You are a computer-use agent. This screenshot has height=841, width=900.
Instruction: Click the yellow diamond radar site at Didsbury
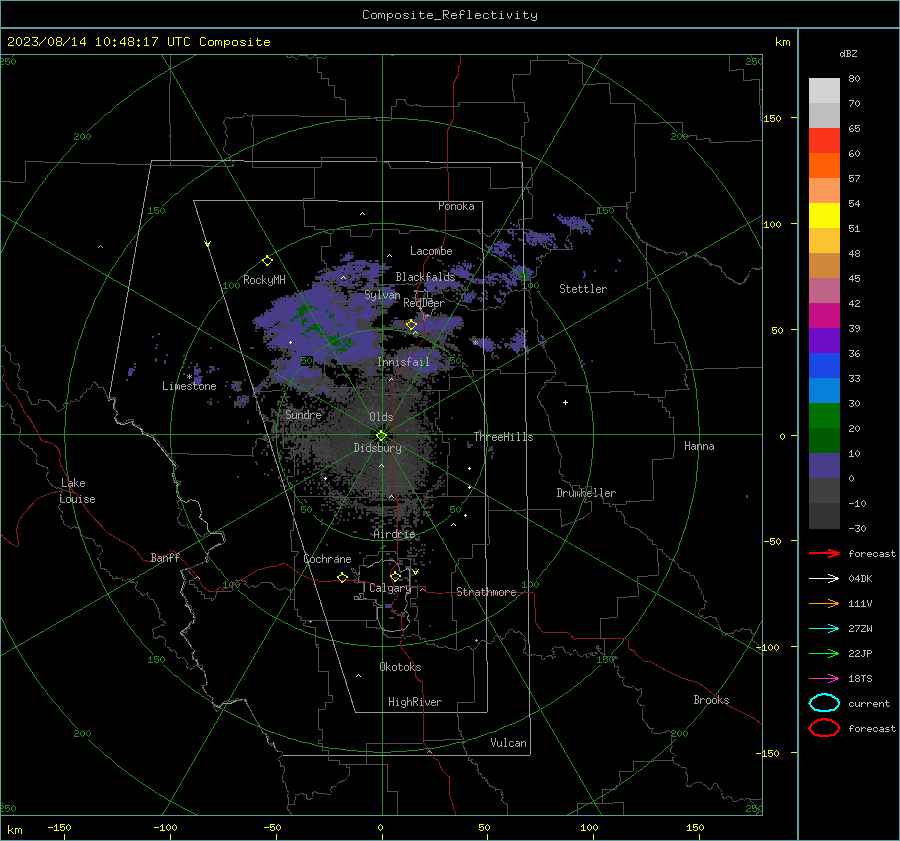click(382, 436)
